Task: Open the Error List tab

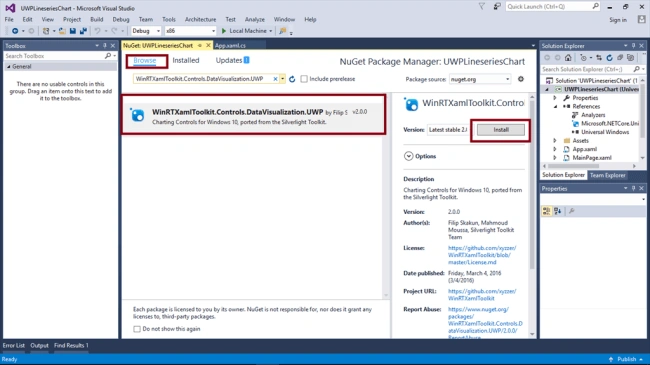Action: pyautogui.click(x=14, y=346)
